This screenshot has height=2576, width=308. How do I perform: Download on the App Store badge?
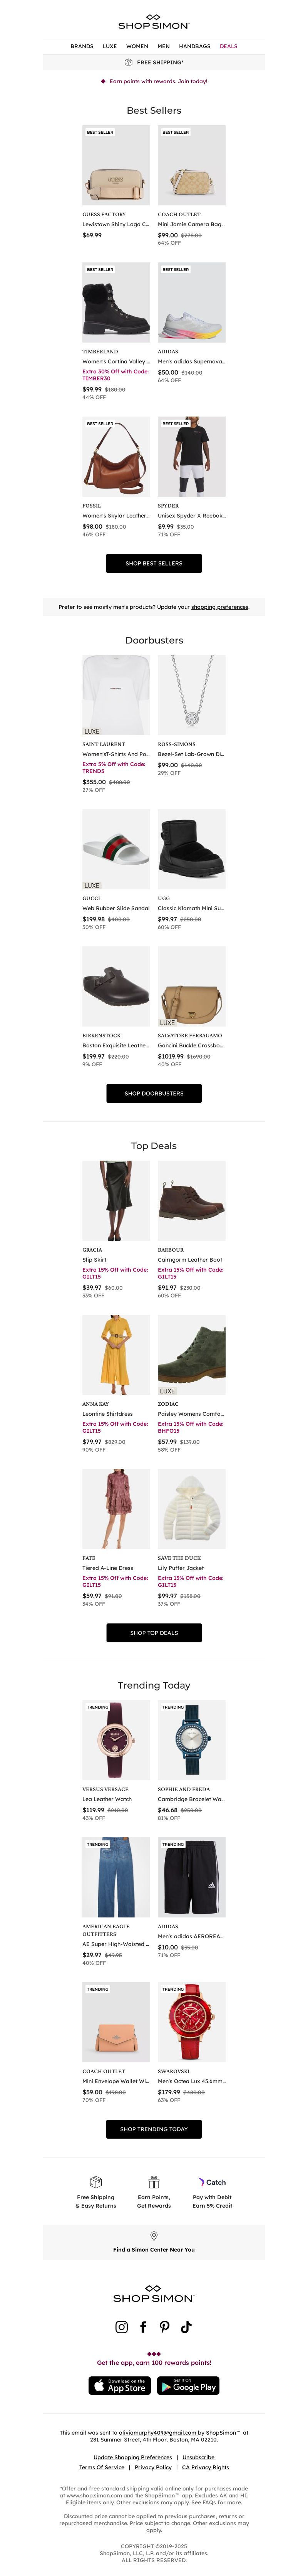coord(120,2386)
